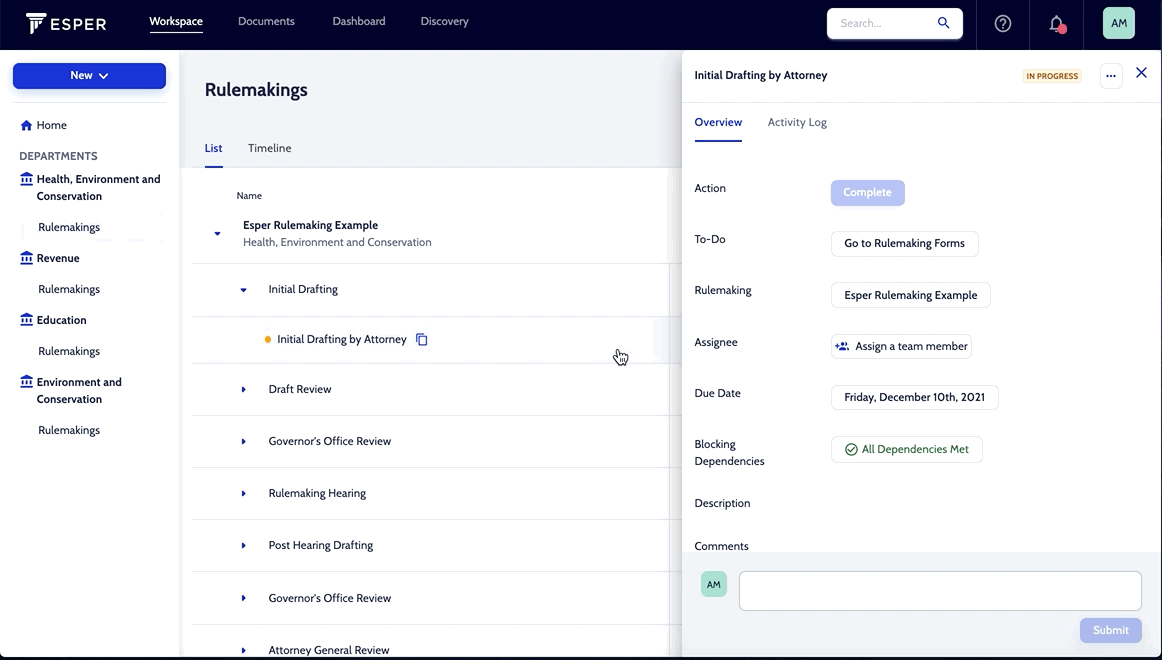Expand the Rulemaking Hearing section
This screenshot has height=660, width=1162.
pos(243,493)
